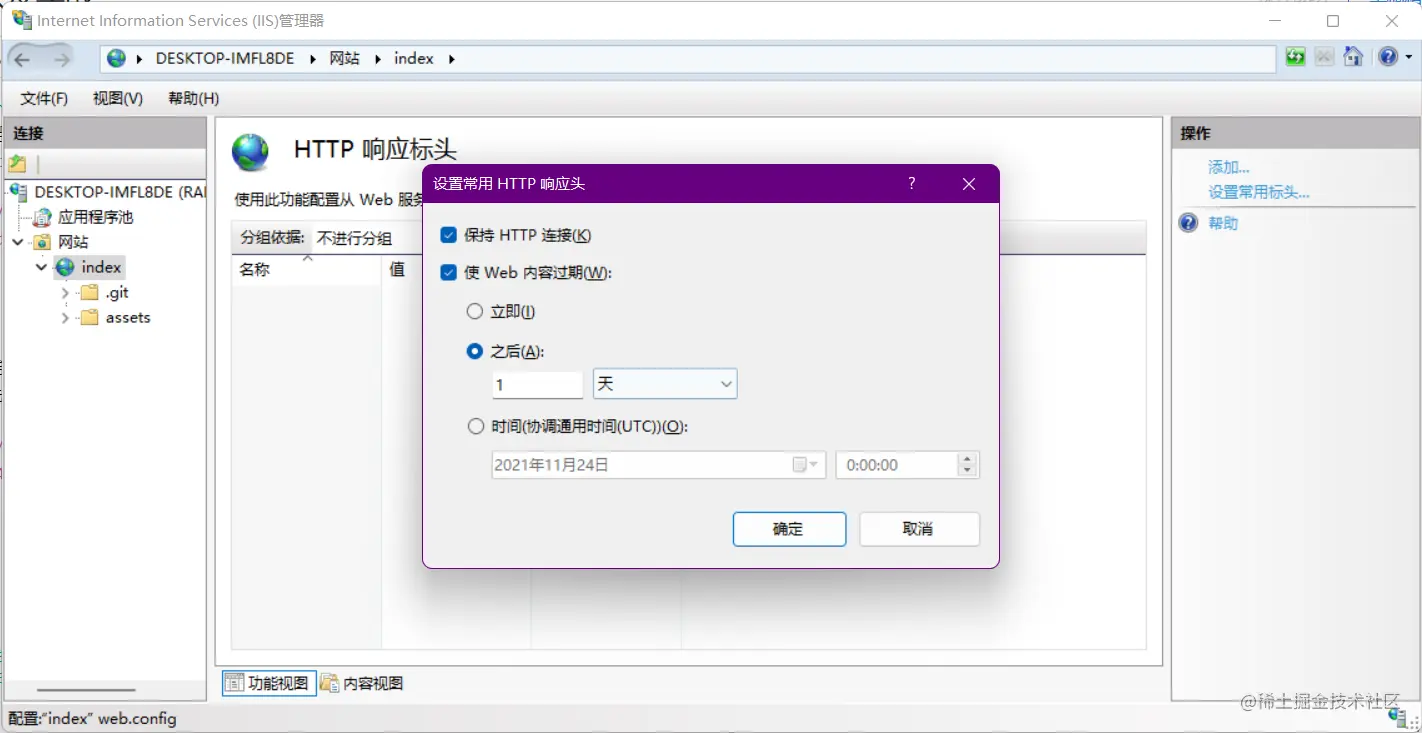Confirm the dialog with 确定
The height and width of the screenshot is (733, 1422).
[x=789, y=529]
